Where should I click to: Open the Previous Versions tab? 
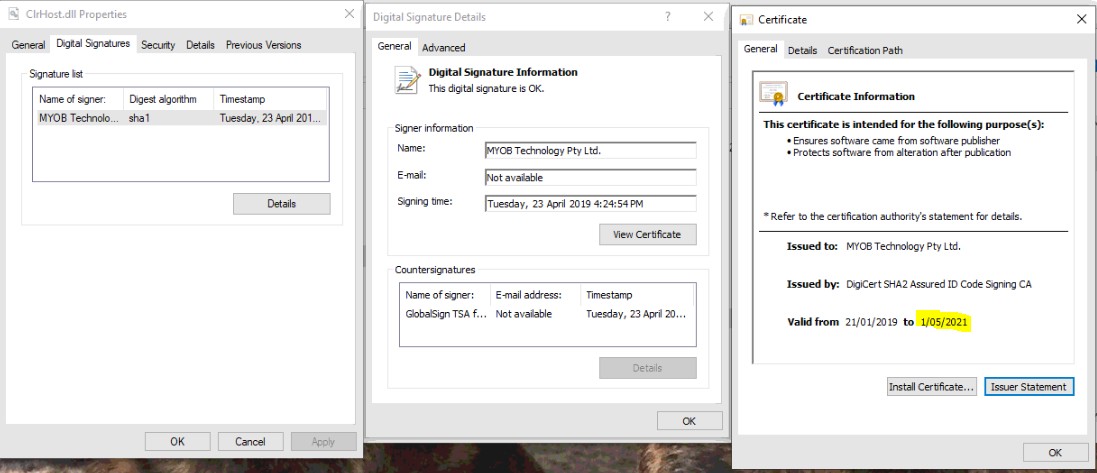[263, 45]
